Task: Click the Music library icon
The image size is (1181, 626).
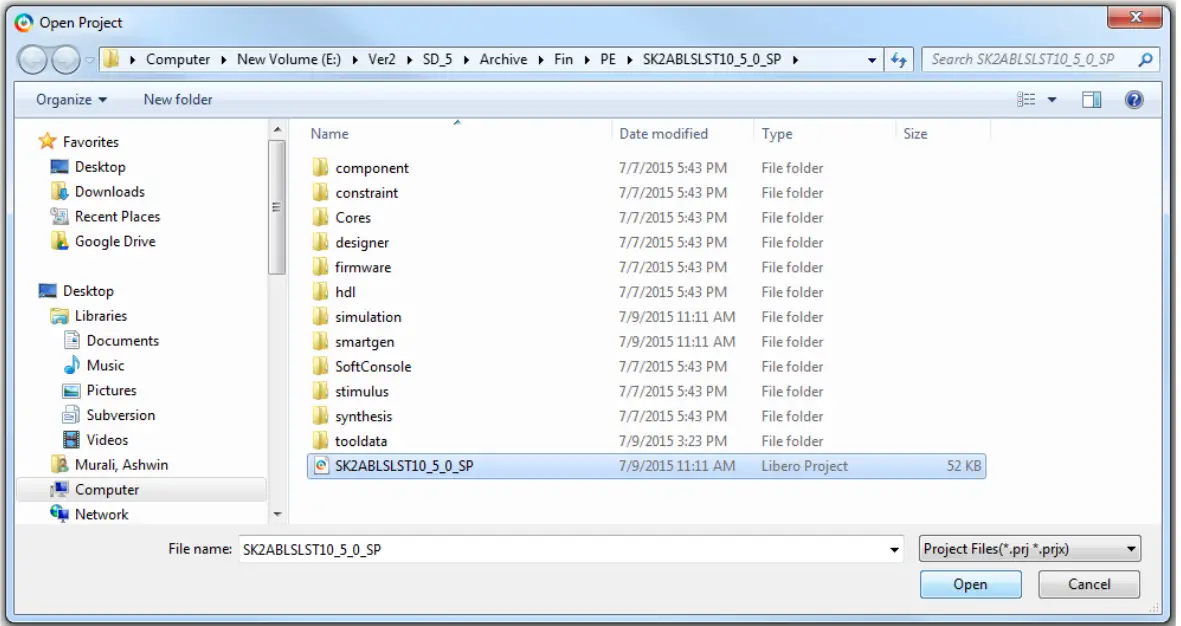Action: [x=72, y=365]
